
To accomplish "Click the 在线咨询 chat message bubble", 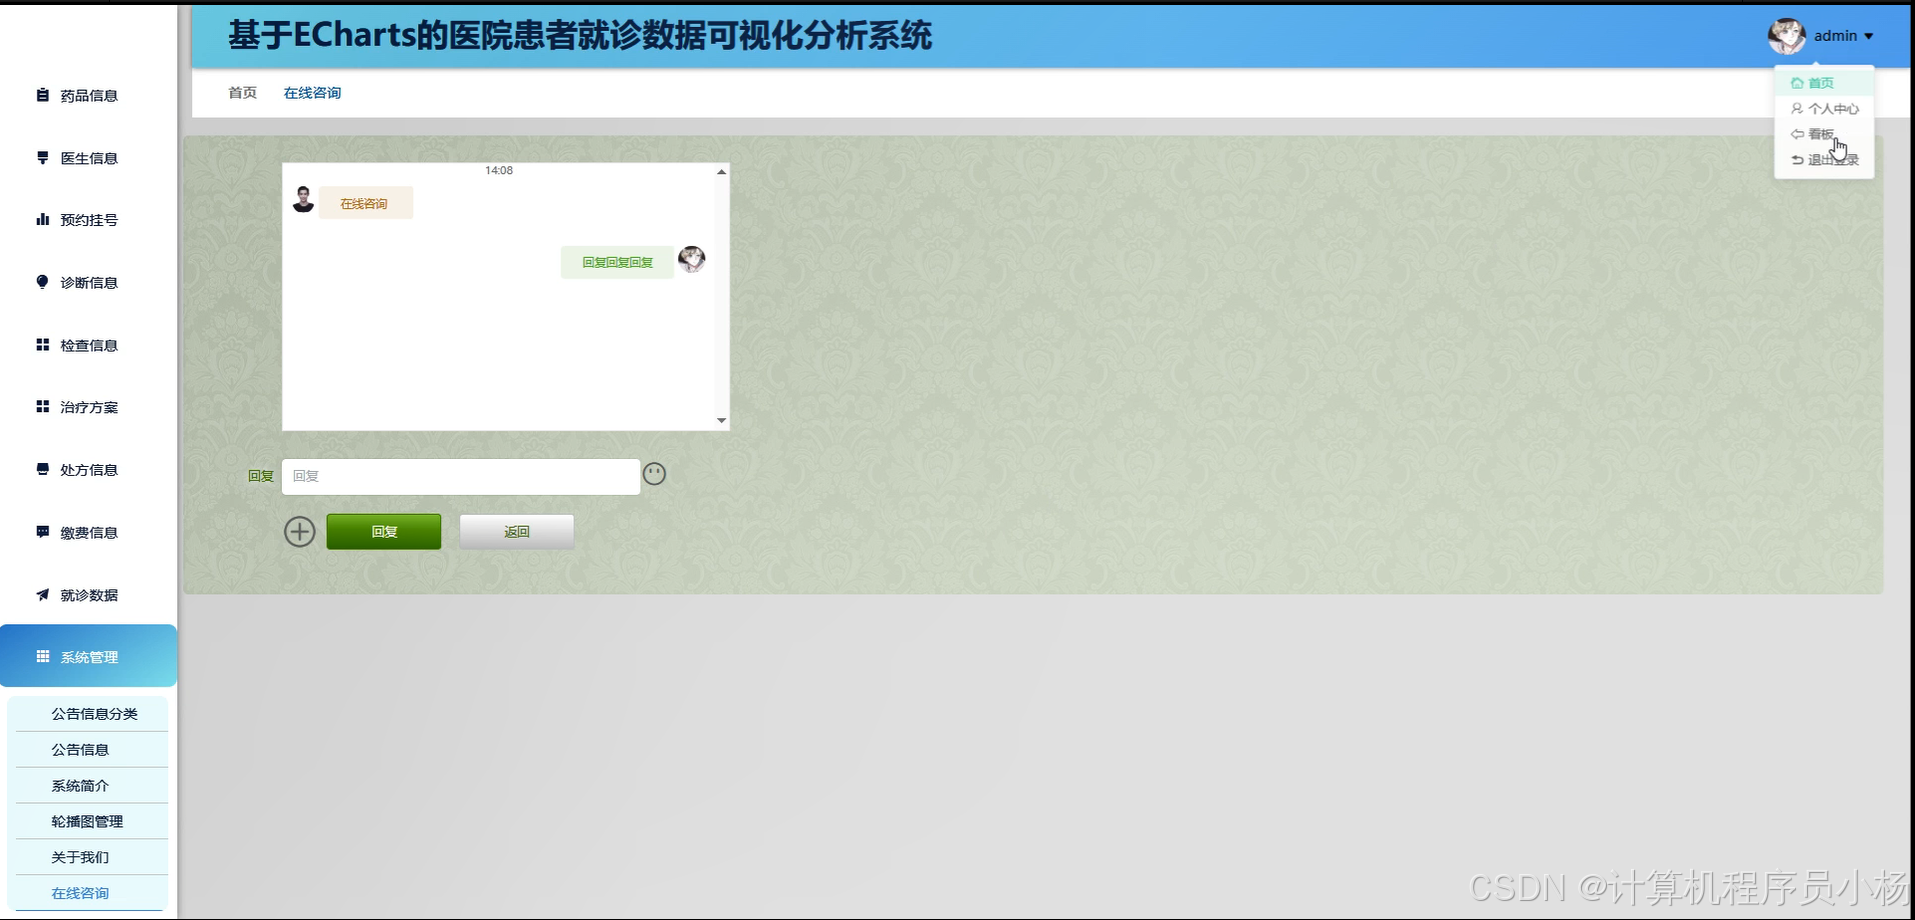I will [x=365, y=203].
